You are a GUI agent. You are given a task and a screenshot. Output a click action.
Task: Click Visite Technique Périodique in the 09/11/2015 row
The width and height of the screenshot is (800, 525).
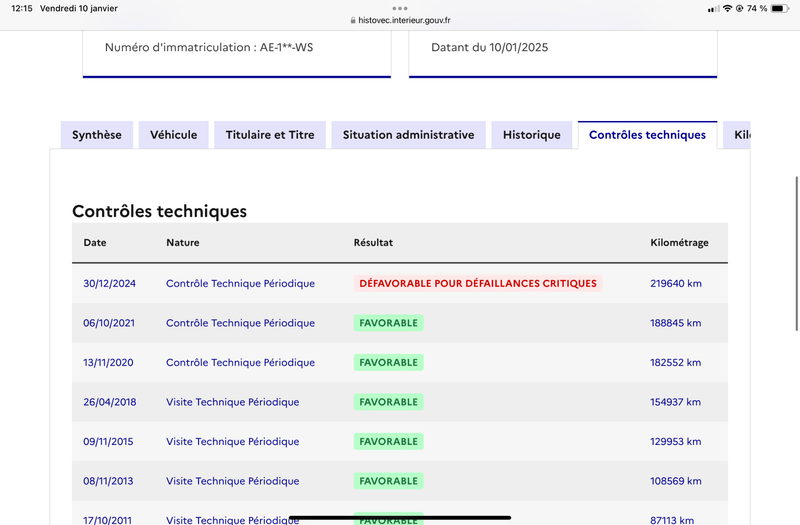pos(233,441)
